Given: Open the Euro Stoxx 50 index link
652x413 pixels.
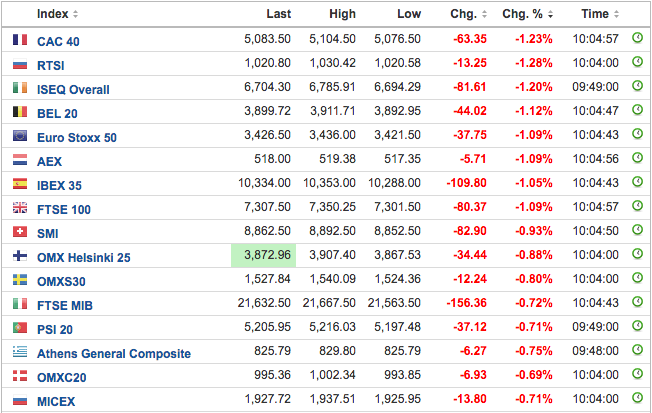Looking at the screenshot, I should 77,137.
